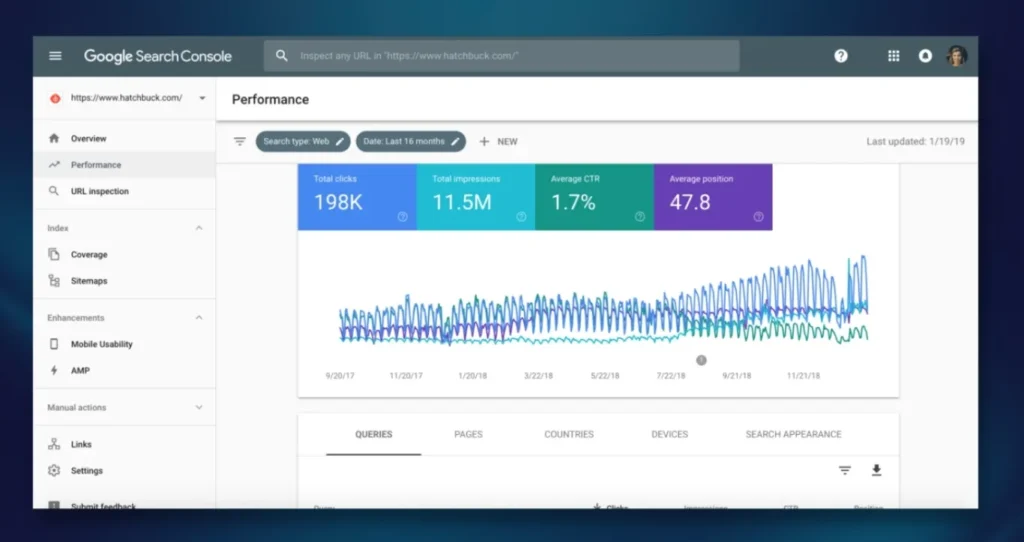Screen dimensions: 1024x542
Task: Click the filter icon beside Search type
Action: tap(240, 142)
